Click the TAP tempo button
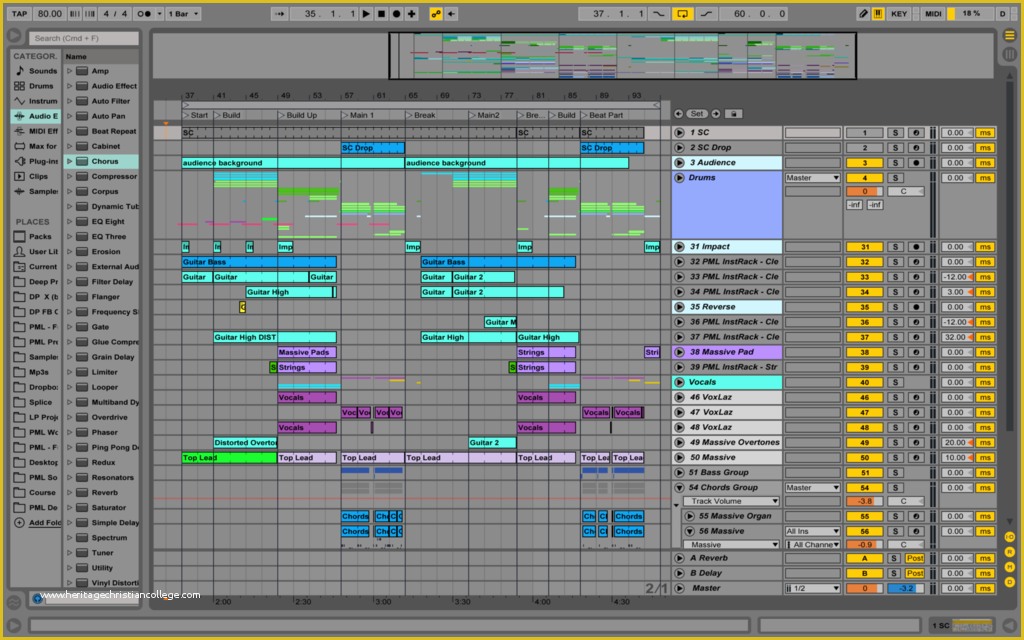This screenshot has width=1024, height=640. 20,14
